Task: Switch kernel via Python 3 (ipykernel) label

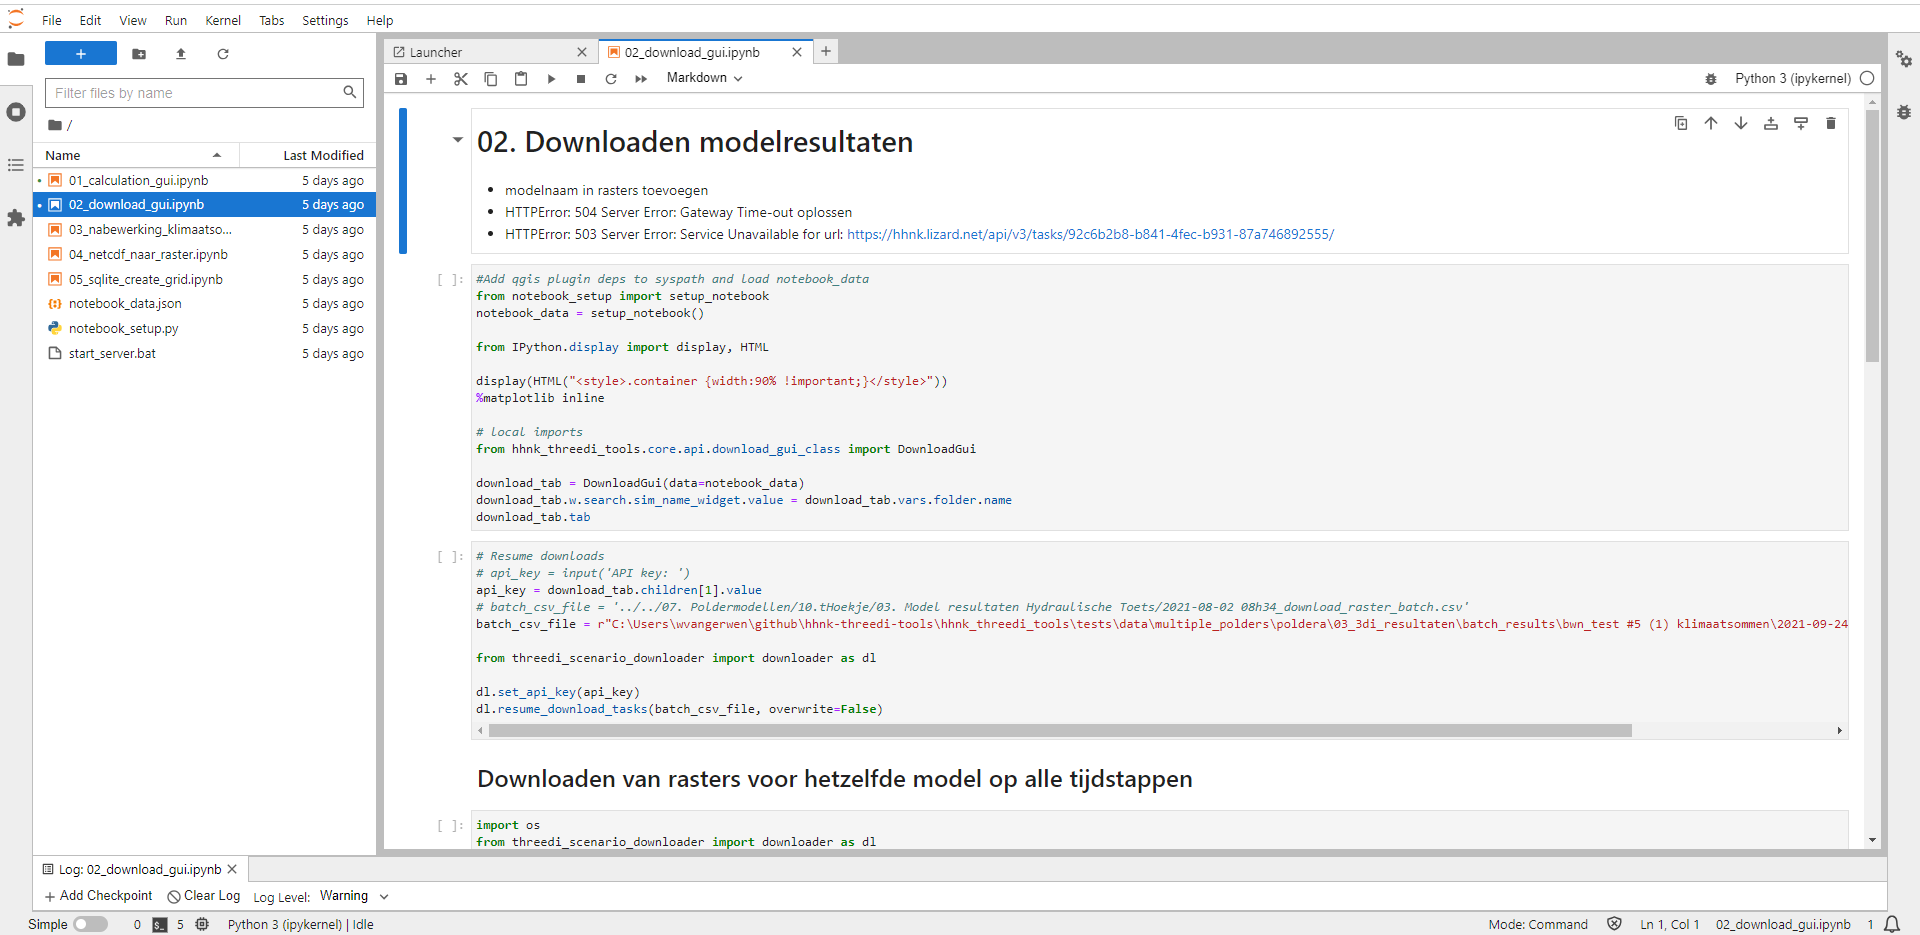Action: (1792, 78)
